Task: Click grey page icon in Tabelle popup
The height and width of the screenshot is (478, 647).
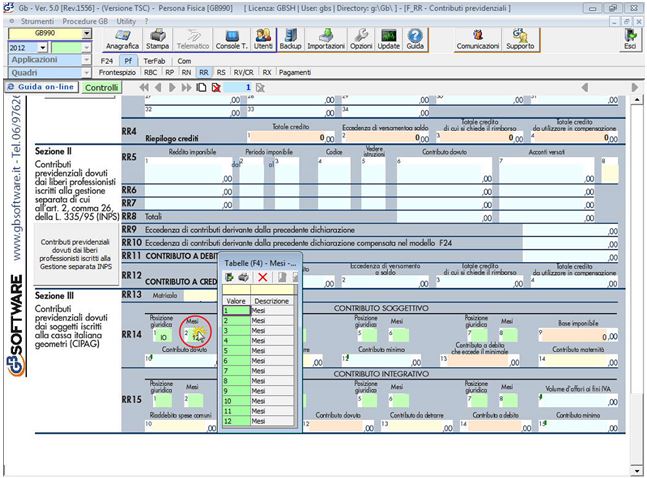Action: (282, 277)
